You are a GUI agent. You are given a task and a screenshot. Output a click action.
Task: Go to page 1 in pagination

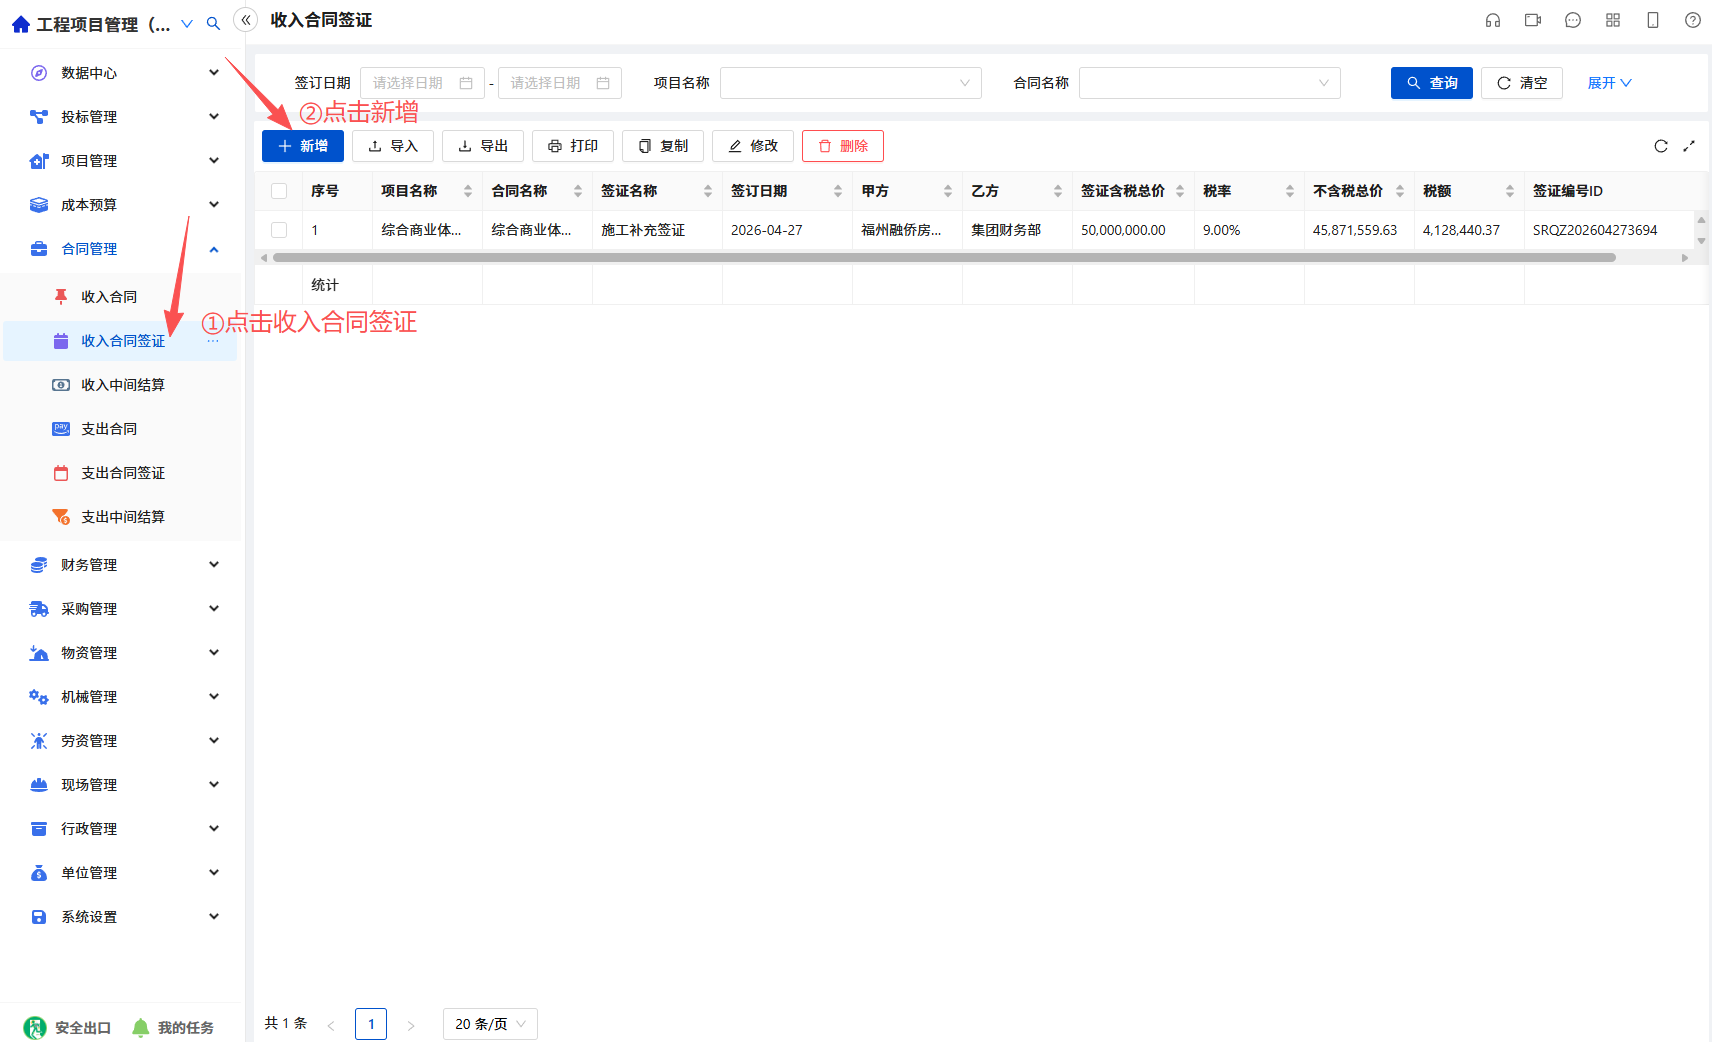(x=371, y=1024)
